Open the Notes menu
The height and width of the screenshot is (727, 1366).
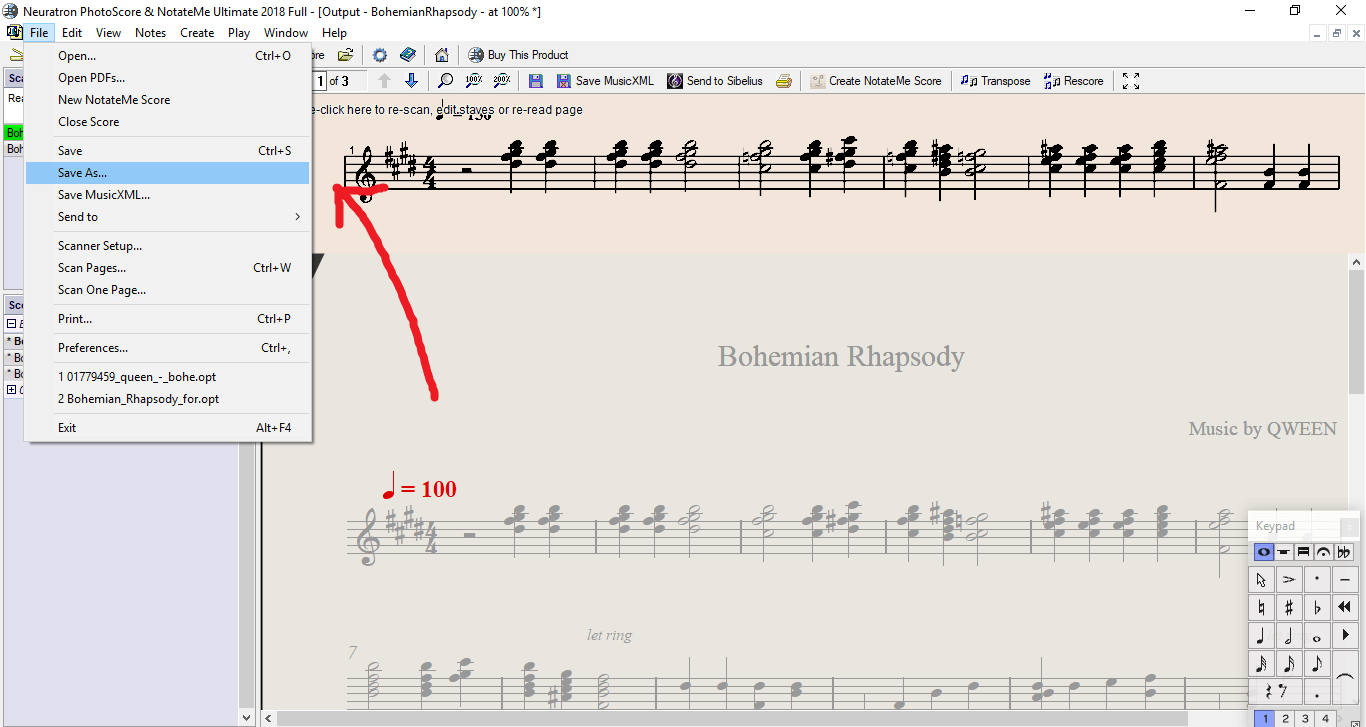click(150, 33)
